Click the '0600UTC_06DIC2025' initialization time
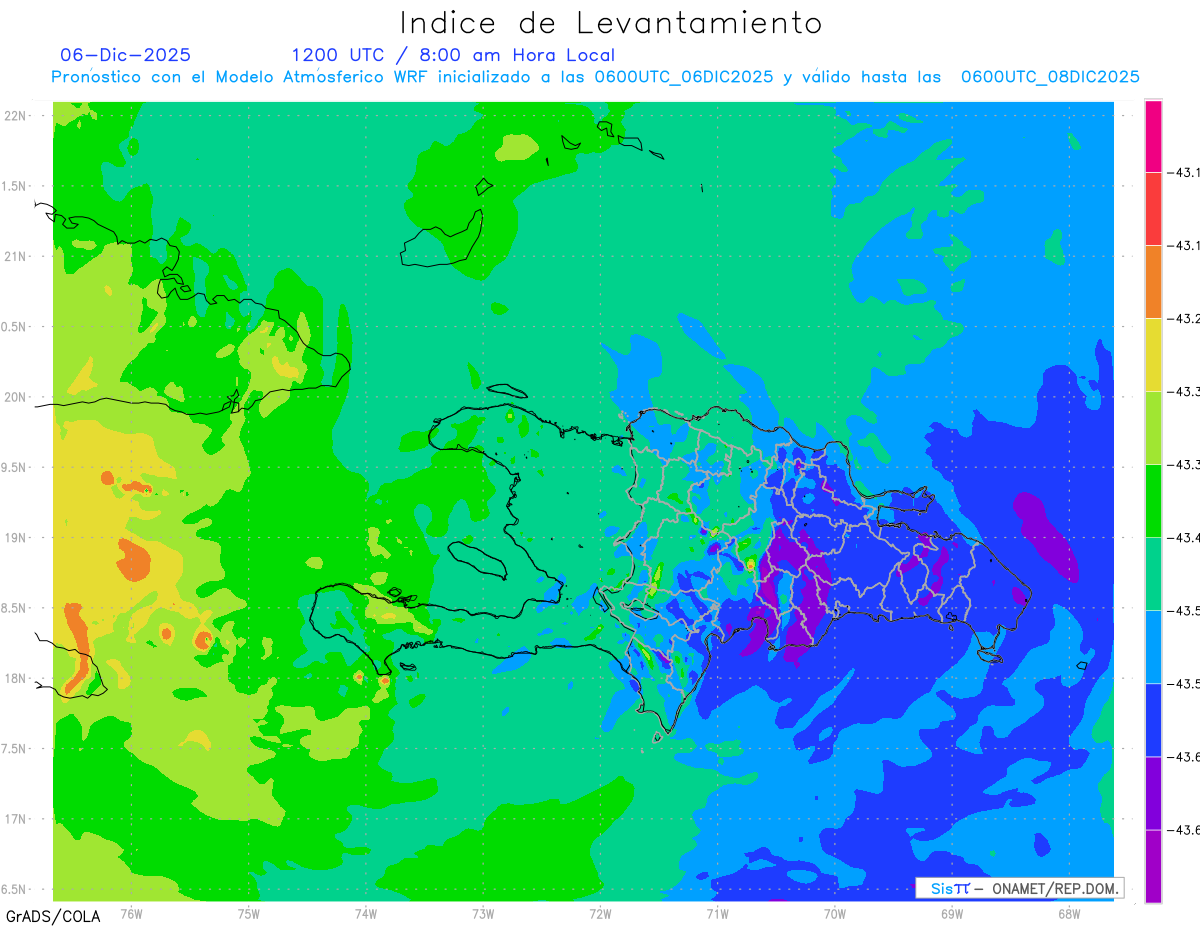Viewport: 1200px width, 927px height. click(x=684, y=77)
